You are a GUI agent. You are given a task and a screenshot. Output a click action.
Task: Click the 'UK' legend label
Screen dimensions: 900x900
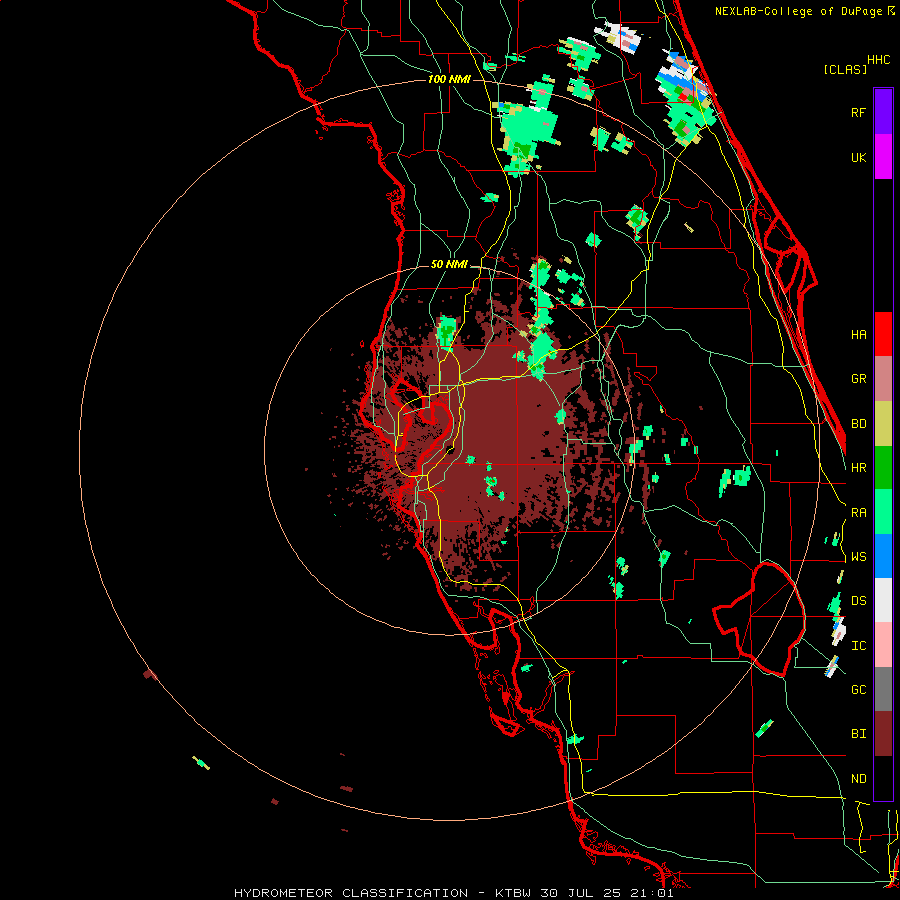click(x=858, y=157)
